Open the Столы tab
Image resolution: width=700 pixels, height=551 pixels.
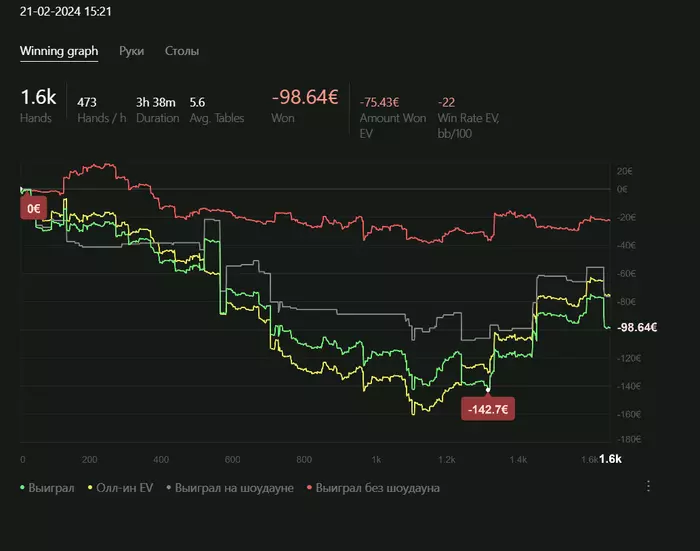(x=182, y=51)
